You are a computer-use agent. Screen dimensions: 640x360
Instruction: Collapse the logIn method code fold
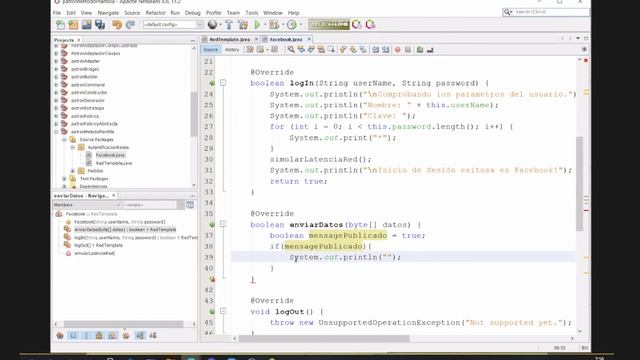[223, 83]
